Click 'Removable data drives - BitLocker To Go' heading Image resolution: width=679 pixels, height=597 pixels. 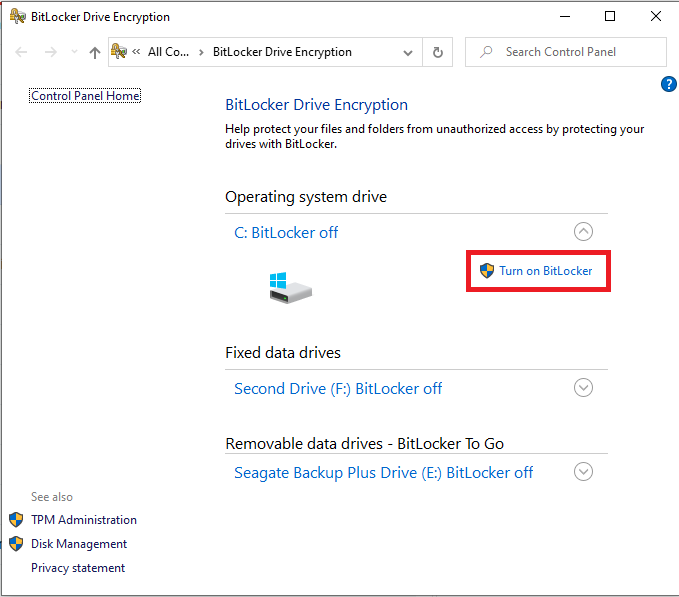pyautogui.click(x=365, y=444)
